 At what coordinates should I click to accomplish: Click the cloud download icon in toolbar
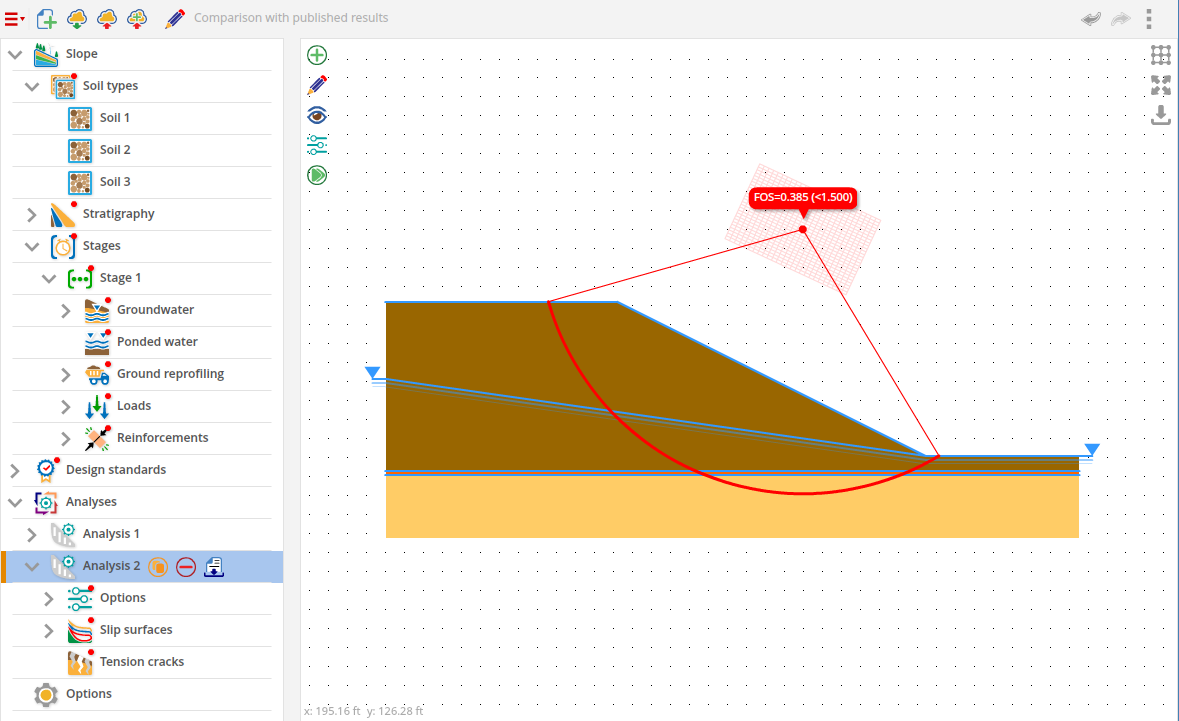pos(76,18)
